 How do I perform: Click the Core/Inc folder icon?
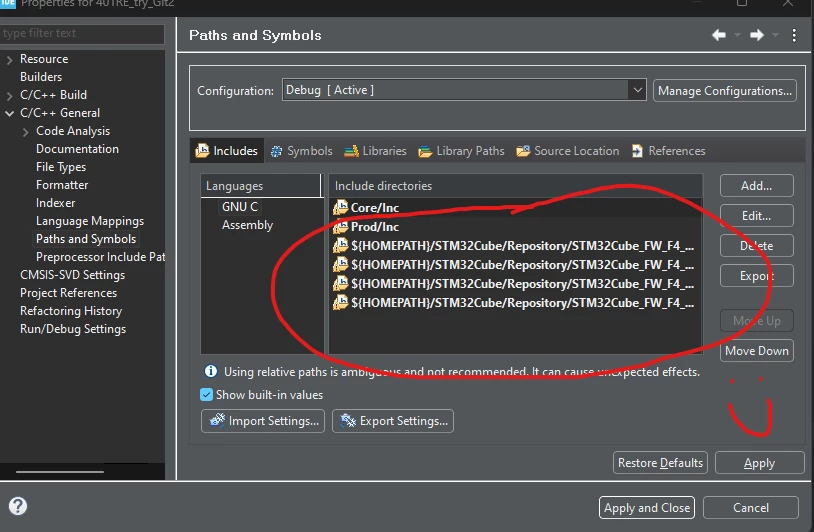click(x=341, y=207)
